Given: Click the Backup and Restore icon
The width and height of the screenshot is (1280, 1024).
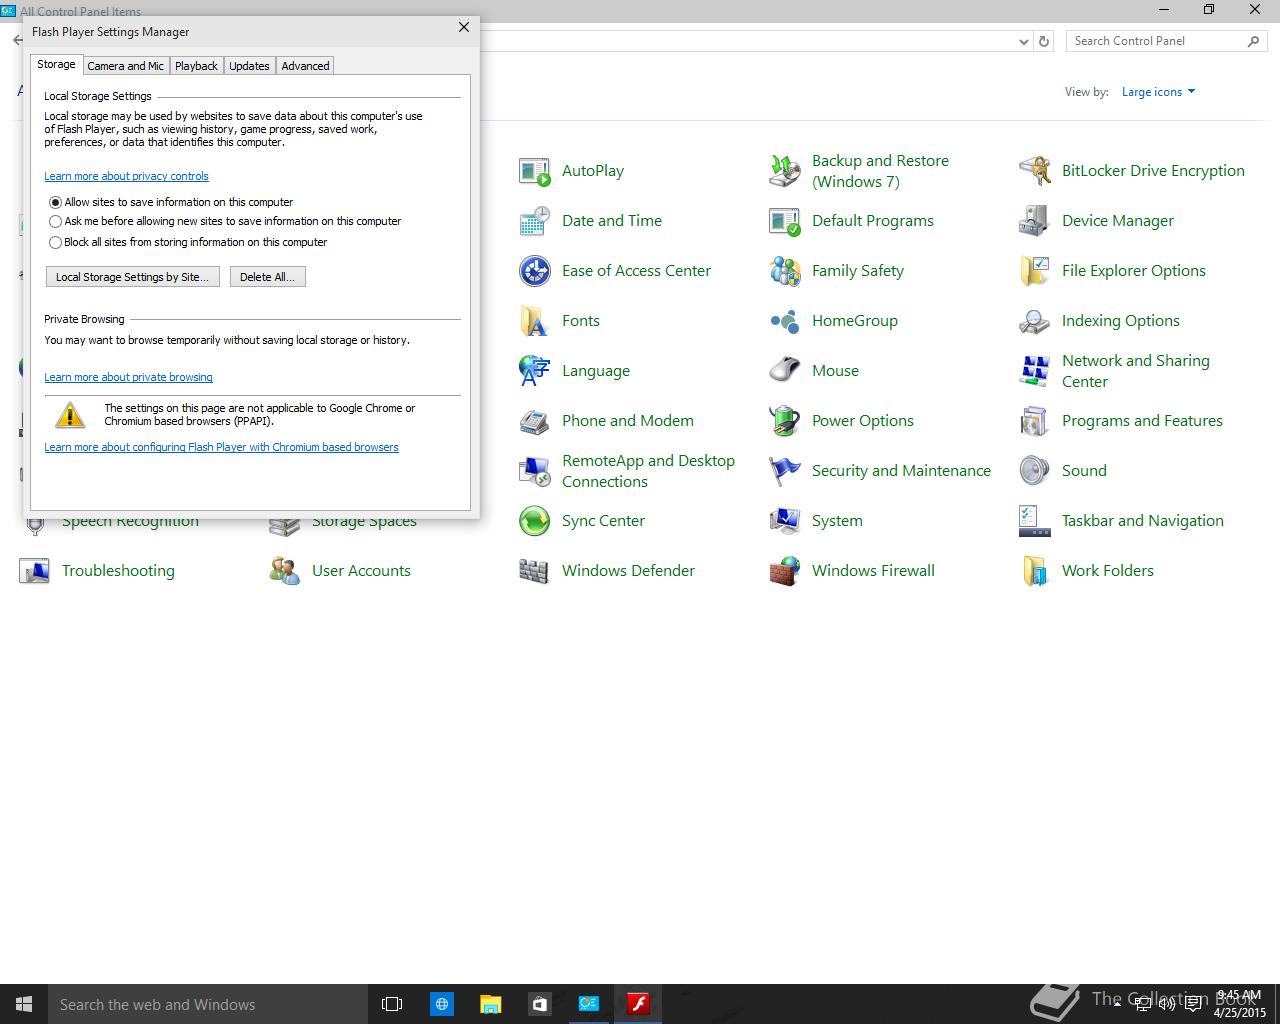Looking at the screenshot, I should pyautogui.click(x=785, y=171).
